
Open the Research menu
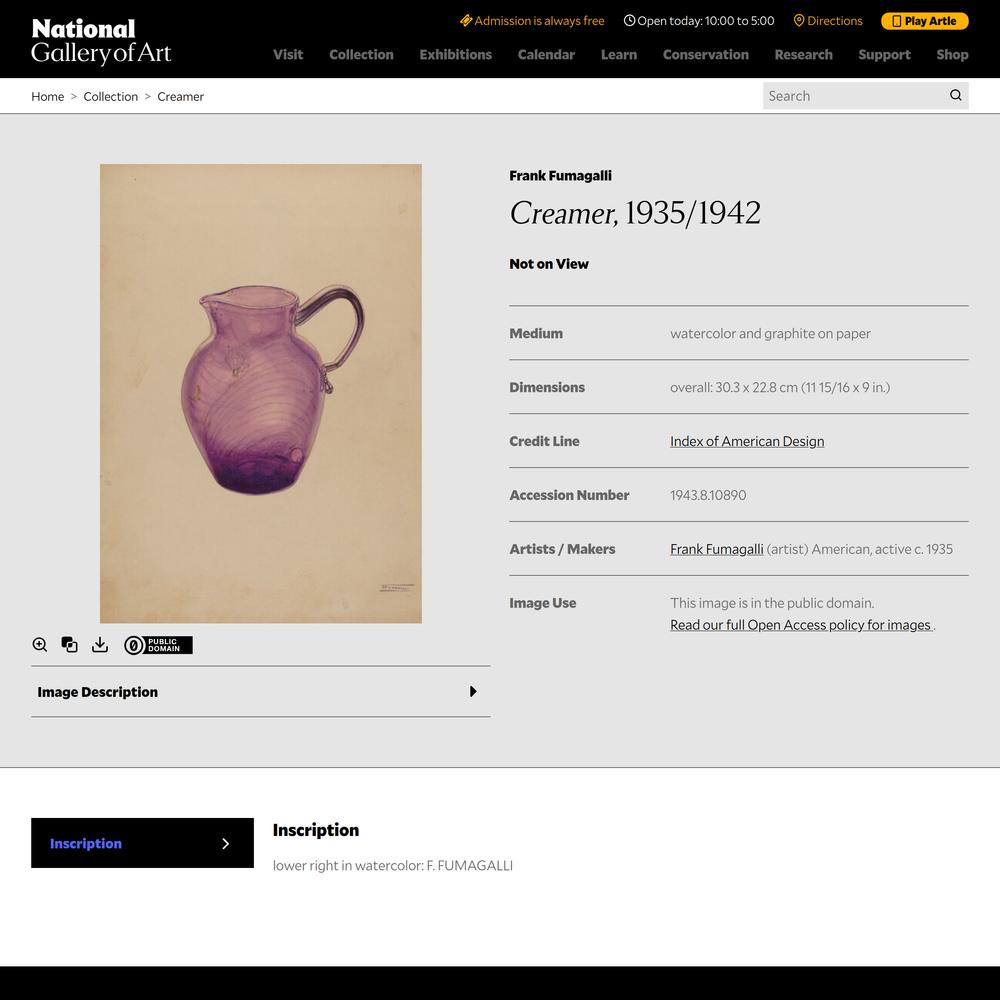coord(803,55)
